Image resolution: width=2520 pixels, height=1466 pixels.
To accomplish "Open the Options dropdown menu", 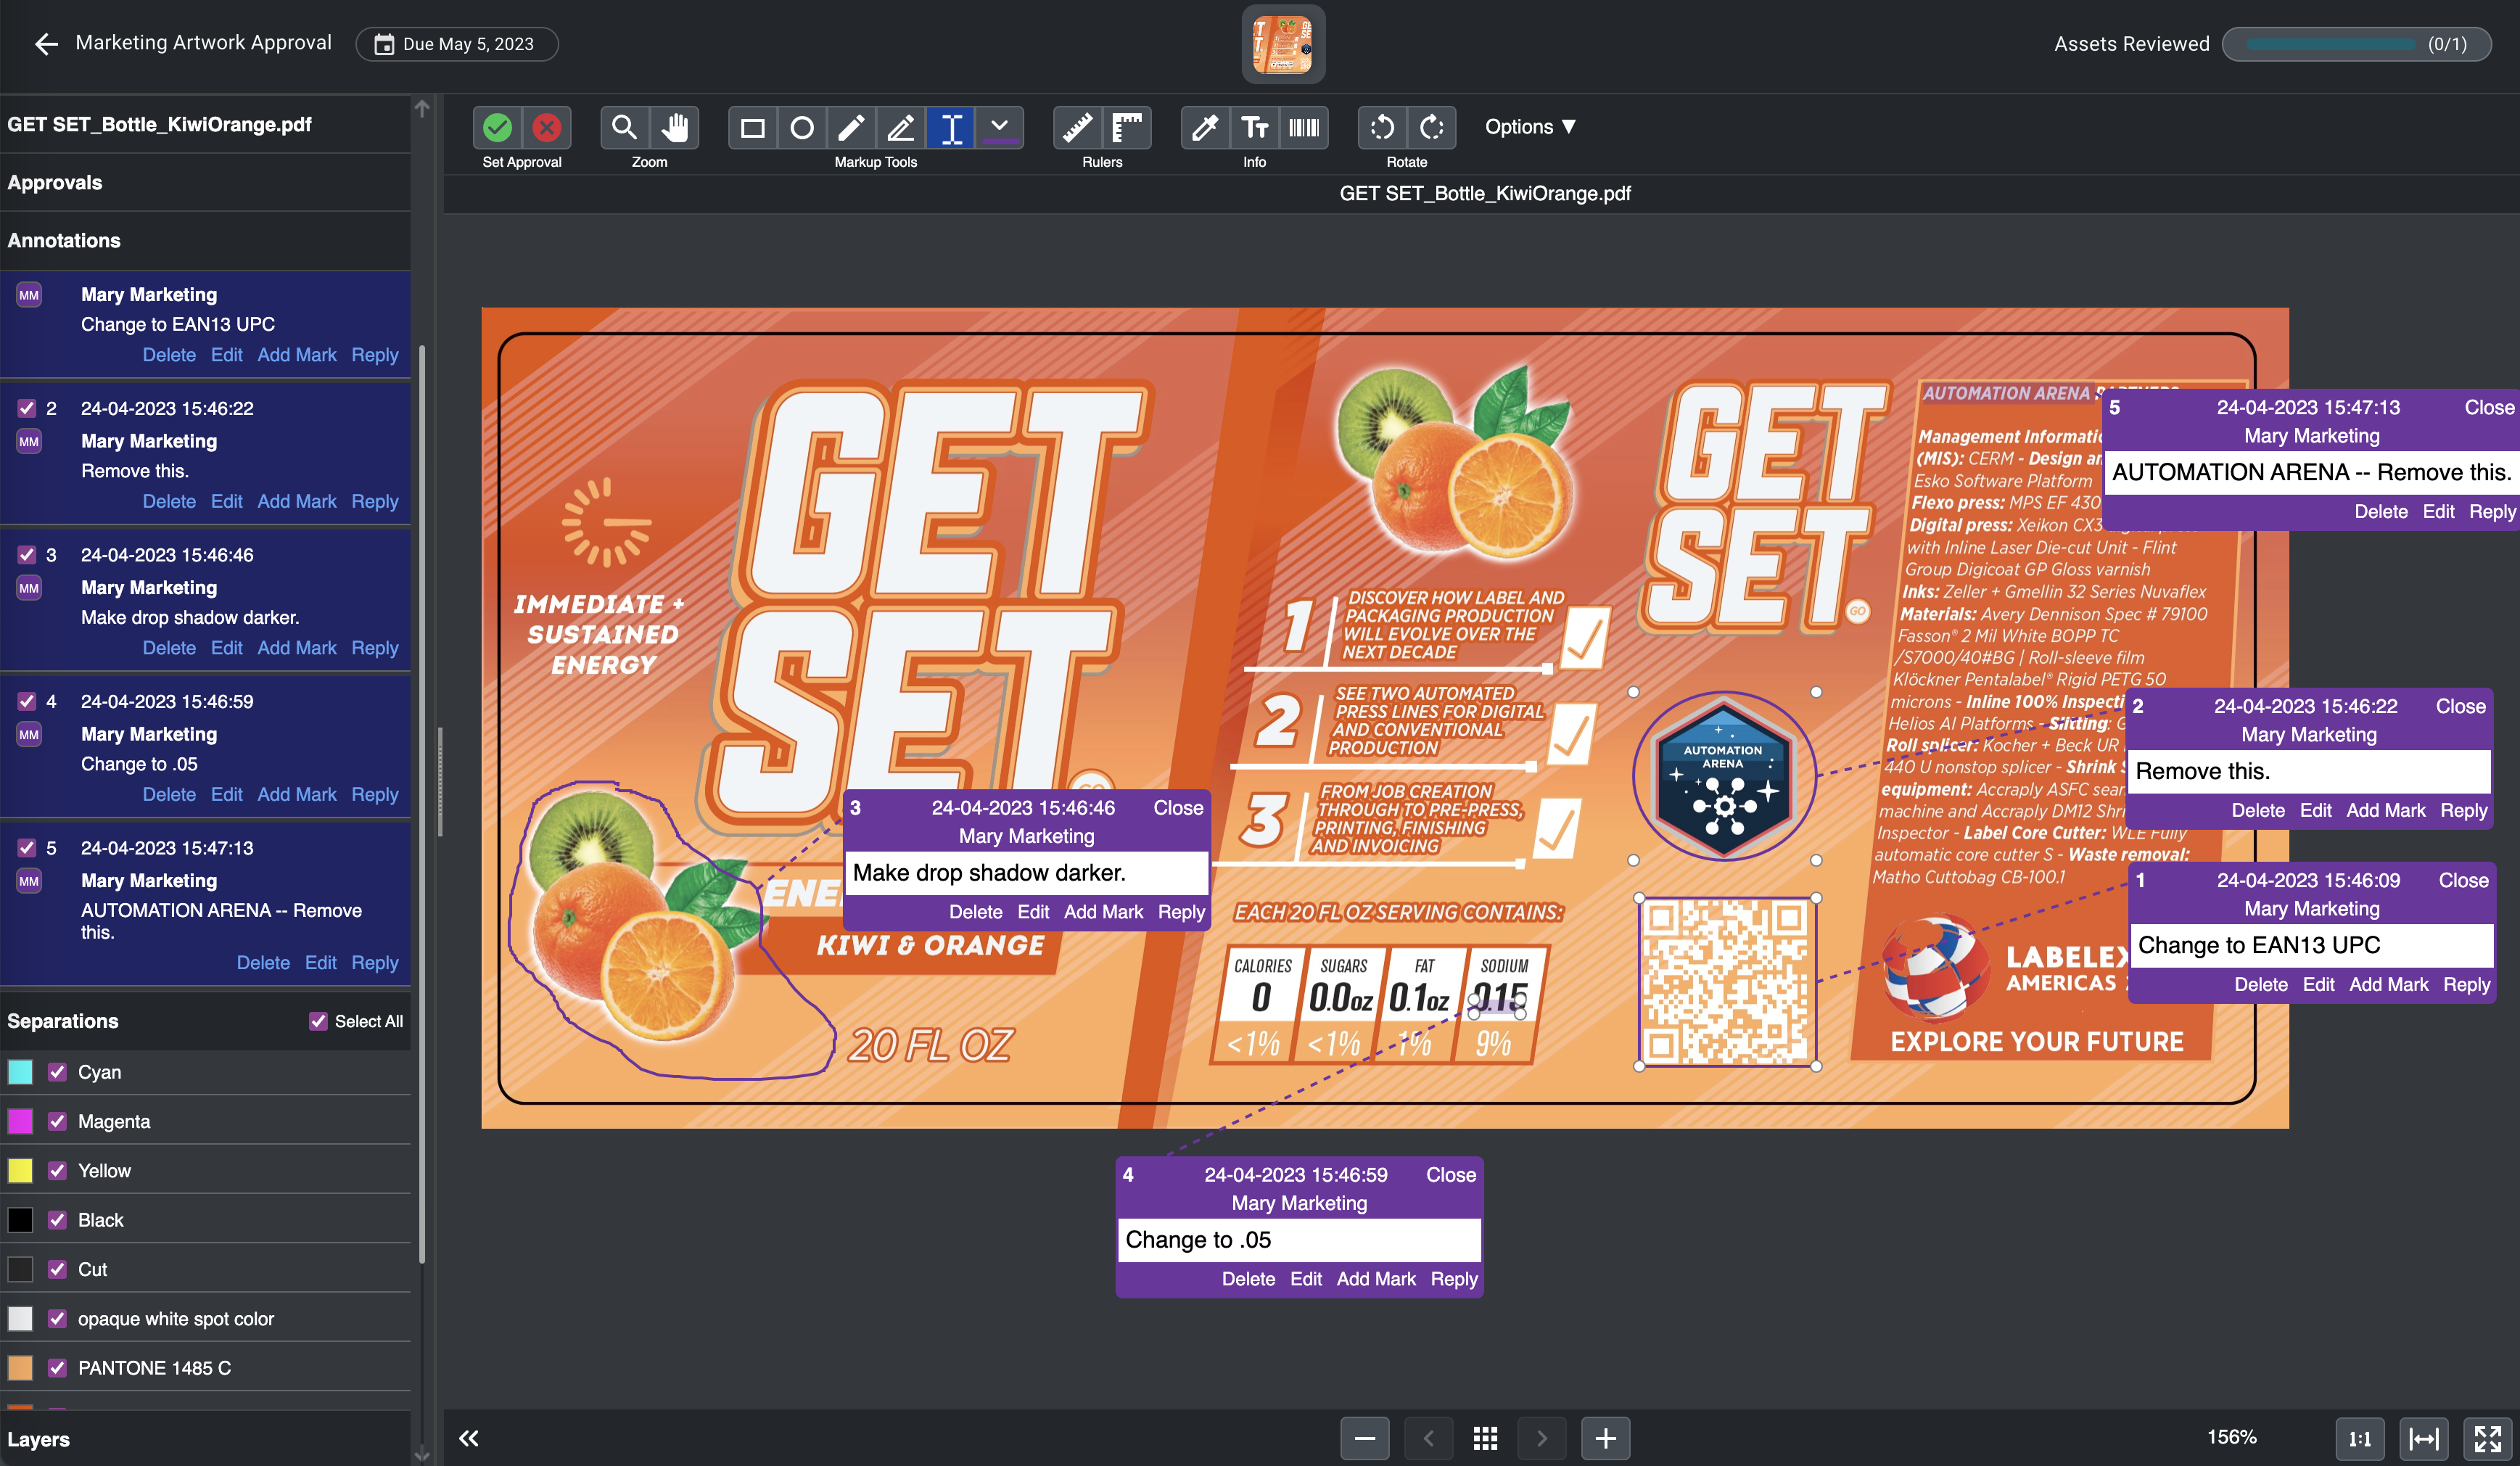I will pos(1530,127).
